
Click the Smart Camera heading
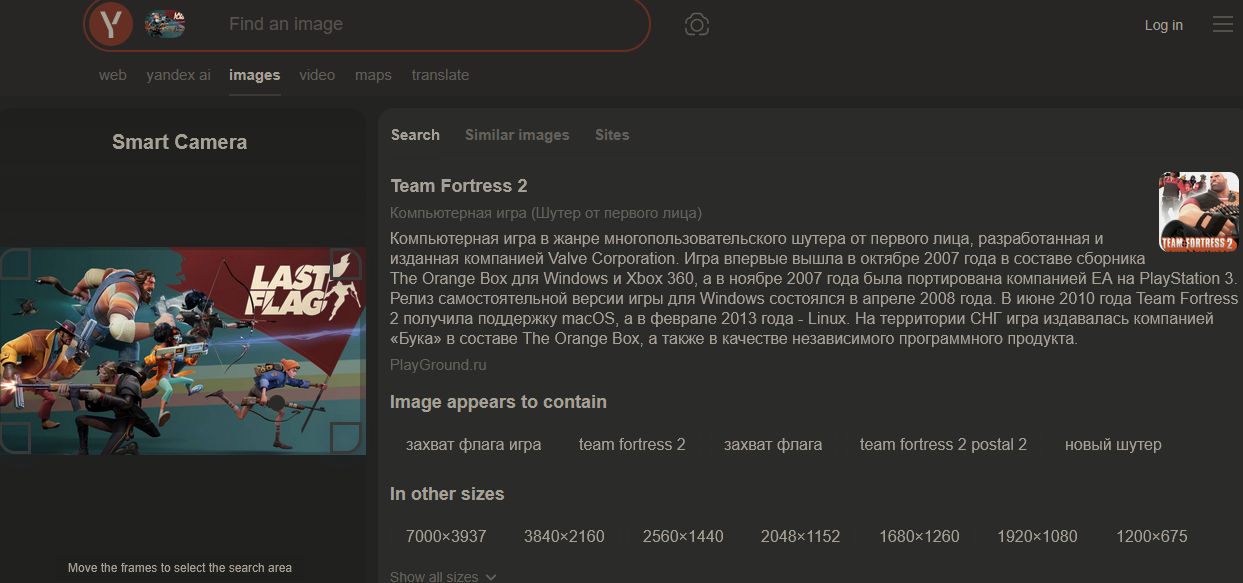pyautogui.click(x=180, y=142)
